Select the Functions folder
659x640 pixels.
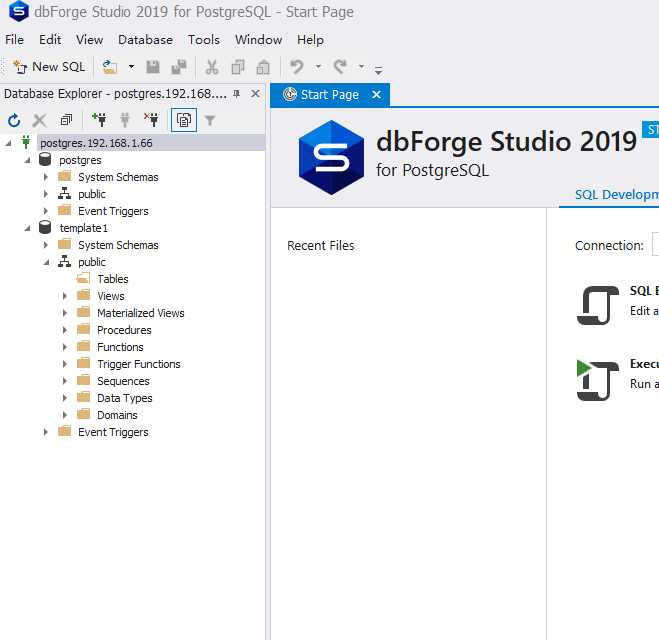tap(120, 347)
